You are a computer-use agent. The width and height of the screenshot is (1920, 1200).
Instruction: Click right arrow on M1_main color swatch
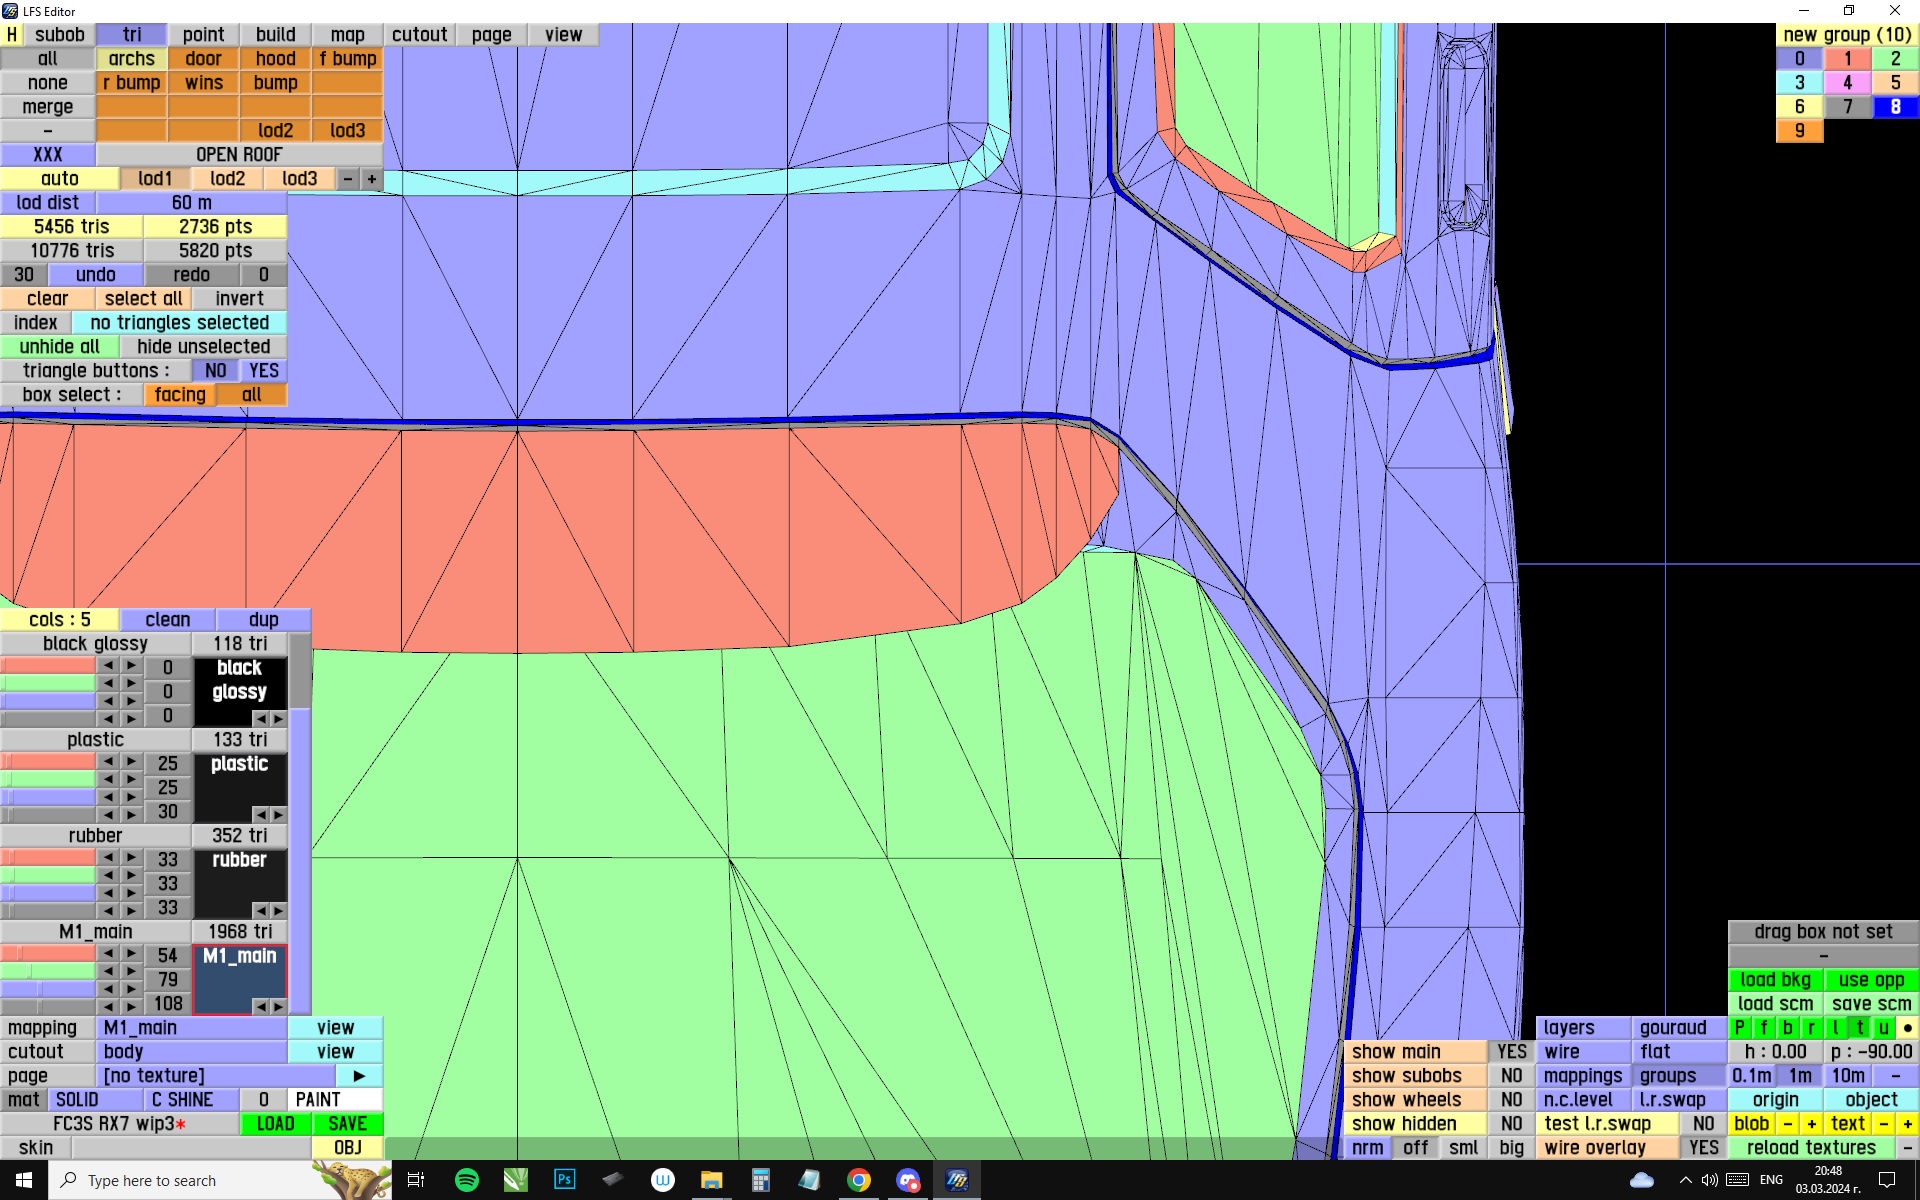278,1006
